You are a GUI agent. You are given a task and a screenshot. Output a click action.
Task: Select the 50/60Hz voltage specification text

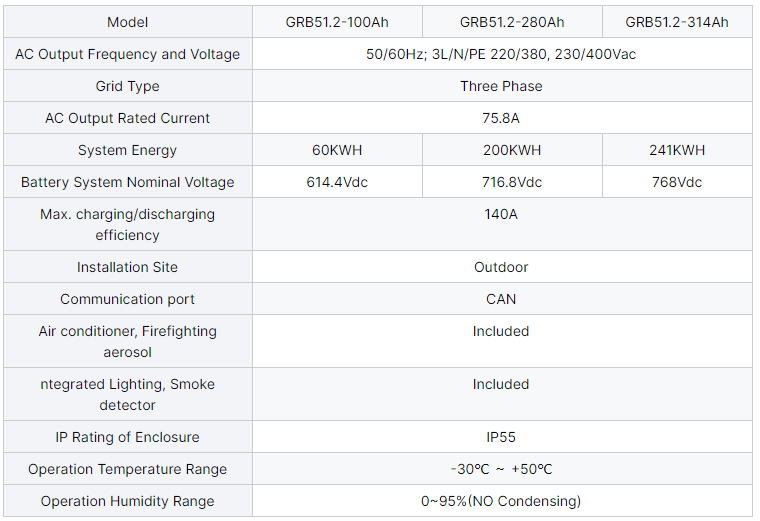coord(501,54)
